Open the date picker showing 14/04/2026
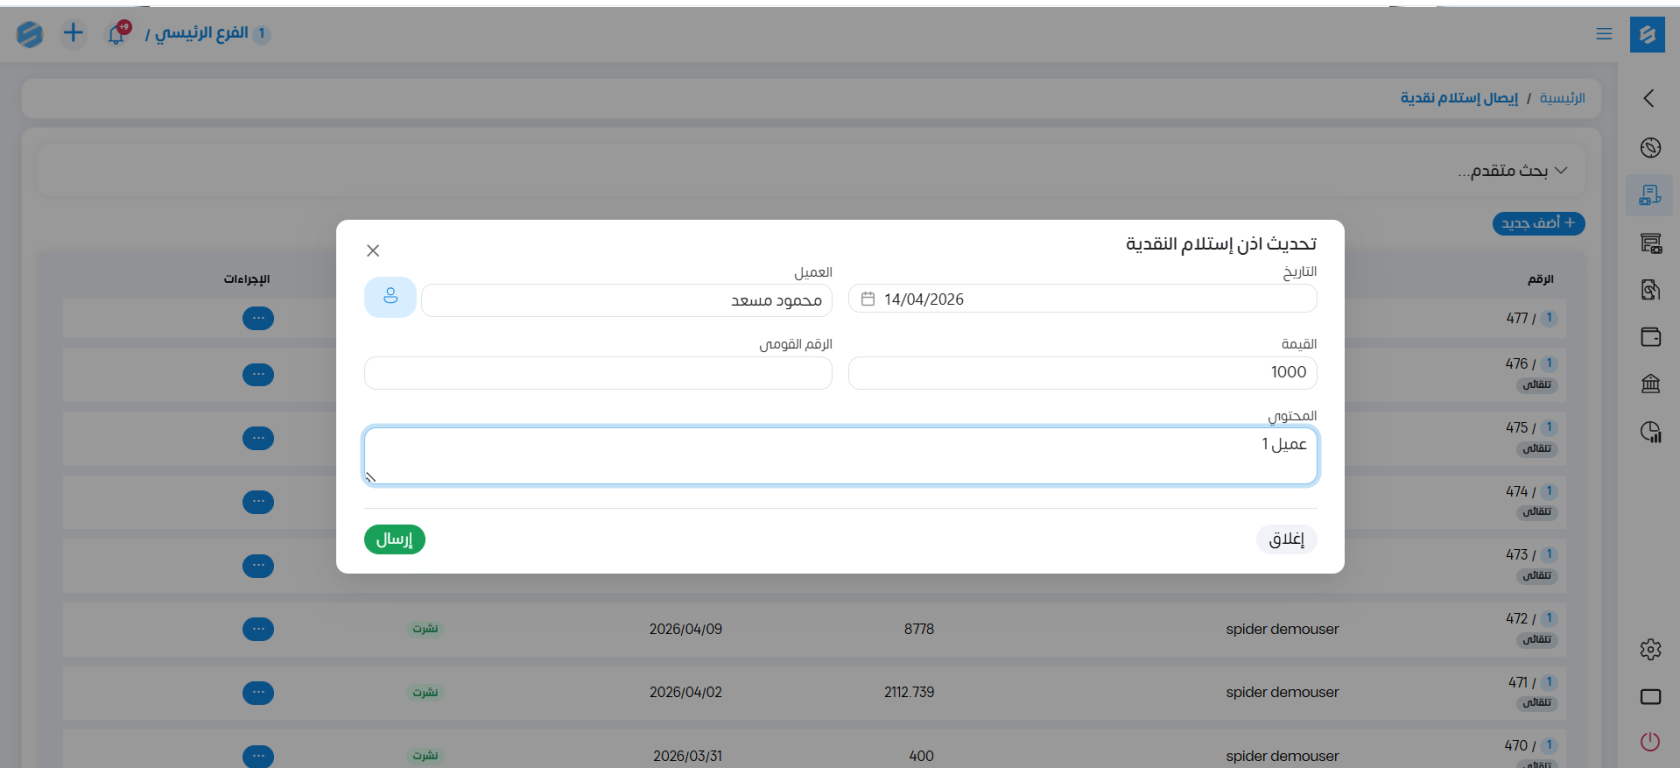This screenshot has height=768, width=1680. 1082,299
